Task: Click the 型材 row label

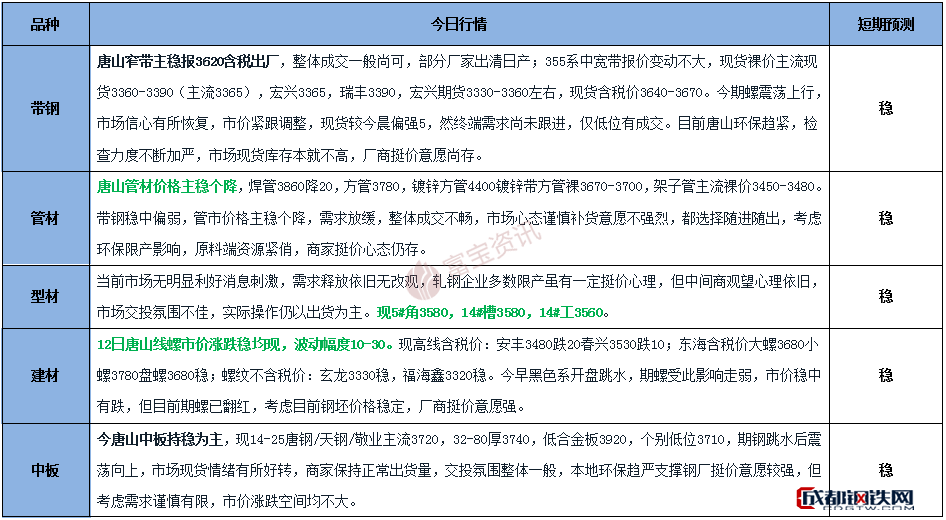Action: [45, 296]
